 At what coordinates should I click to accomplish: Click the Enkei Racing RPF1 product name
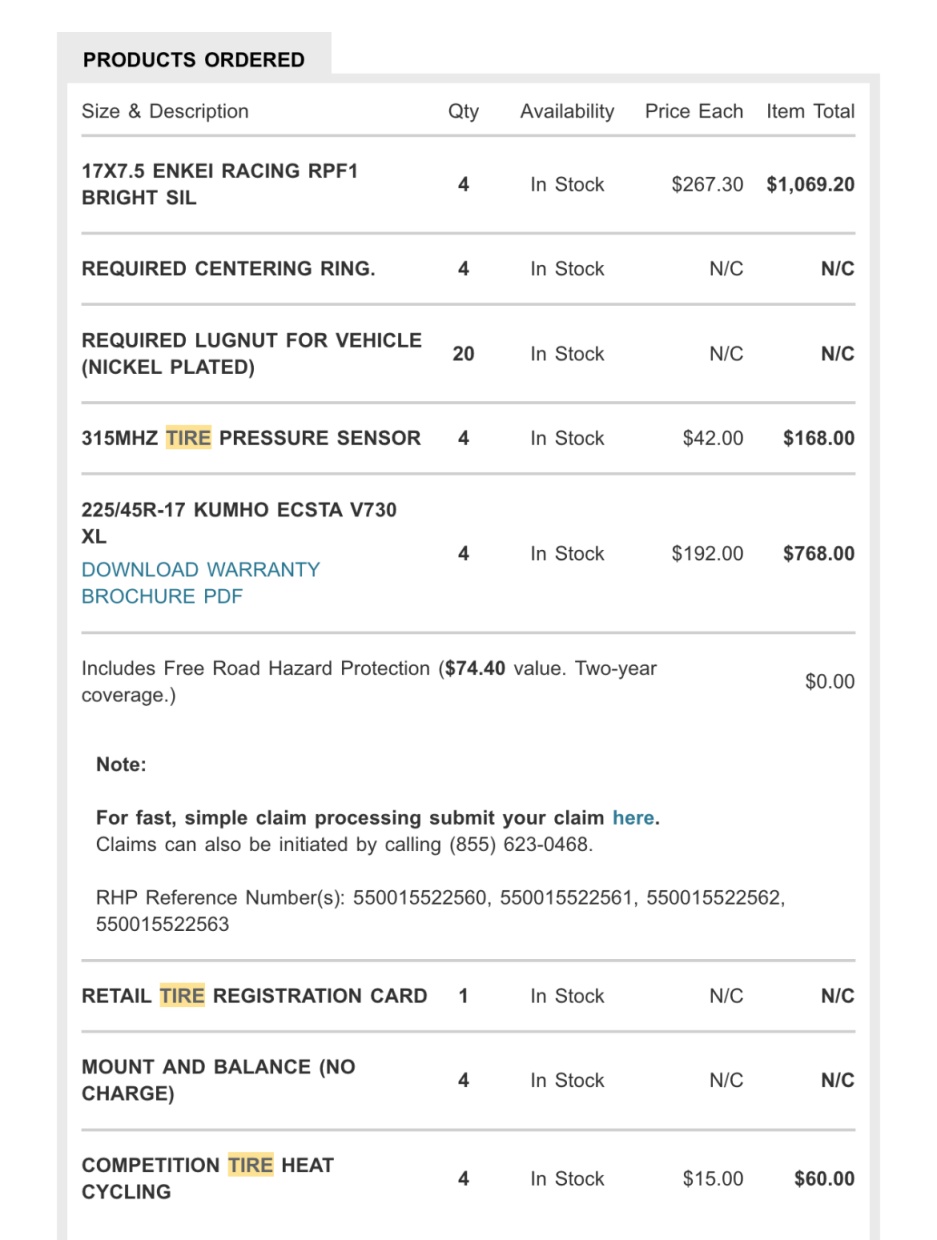(x=219, y=184)
